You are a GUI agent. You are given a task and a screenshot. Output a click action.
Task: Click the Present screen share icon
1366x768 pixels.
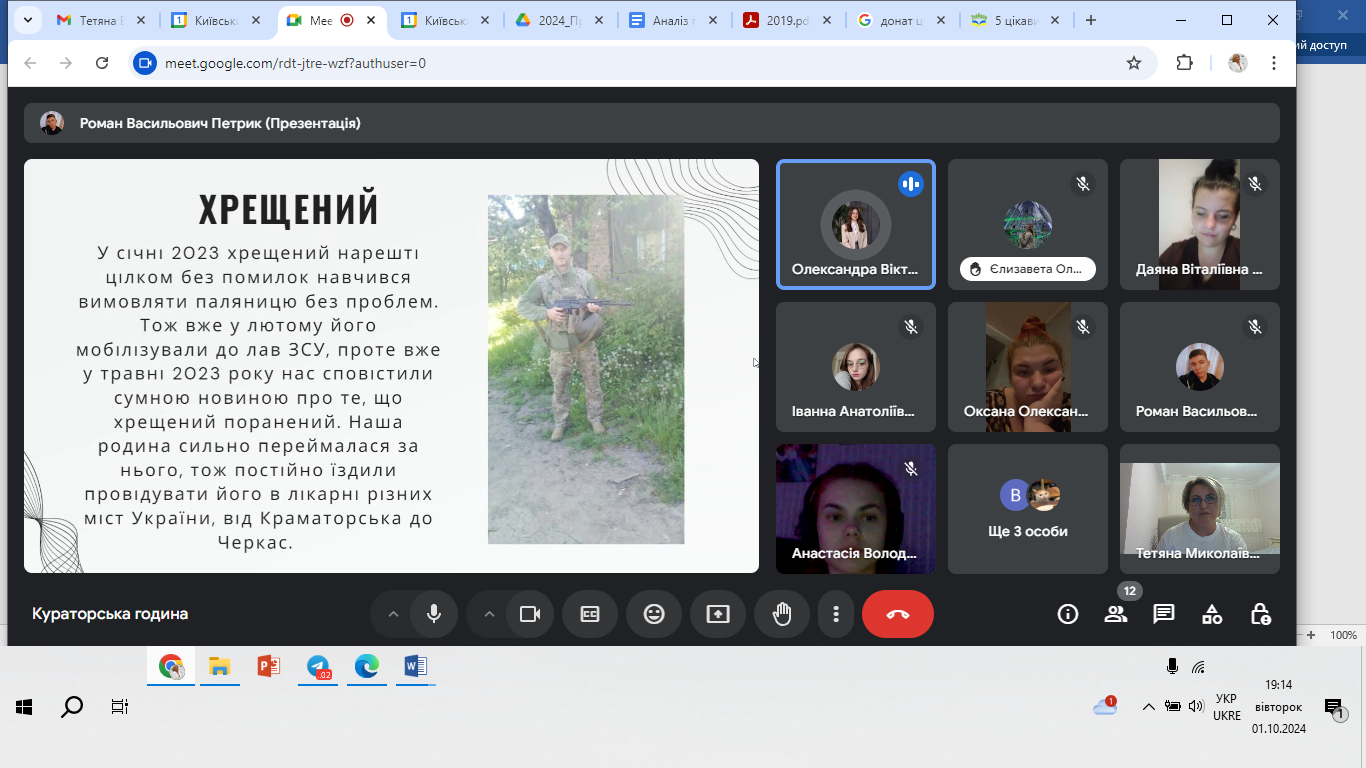pos(718,614)
